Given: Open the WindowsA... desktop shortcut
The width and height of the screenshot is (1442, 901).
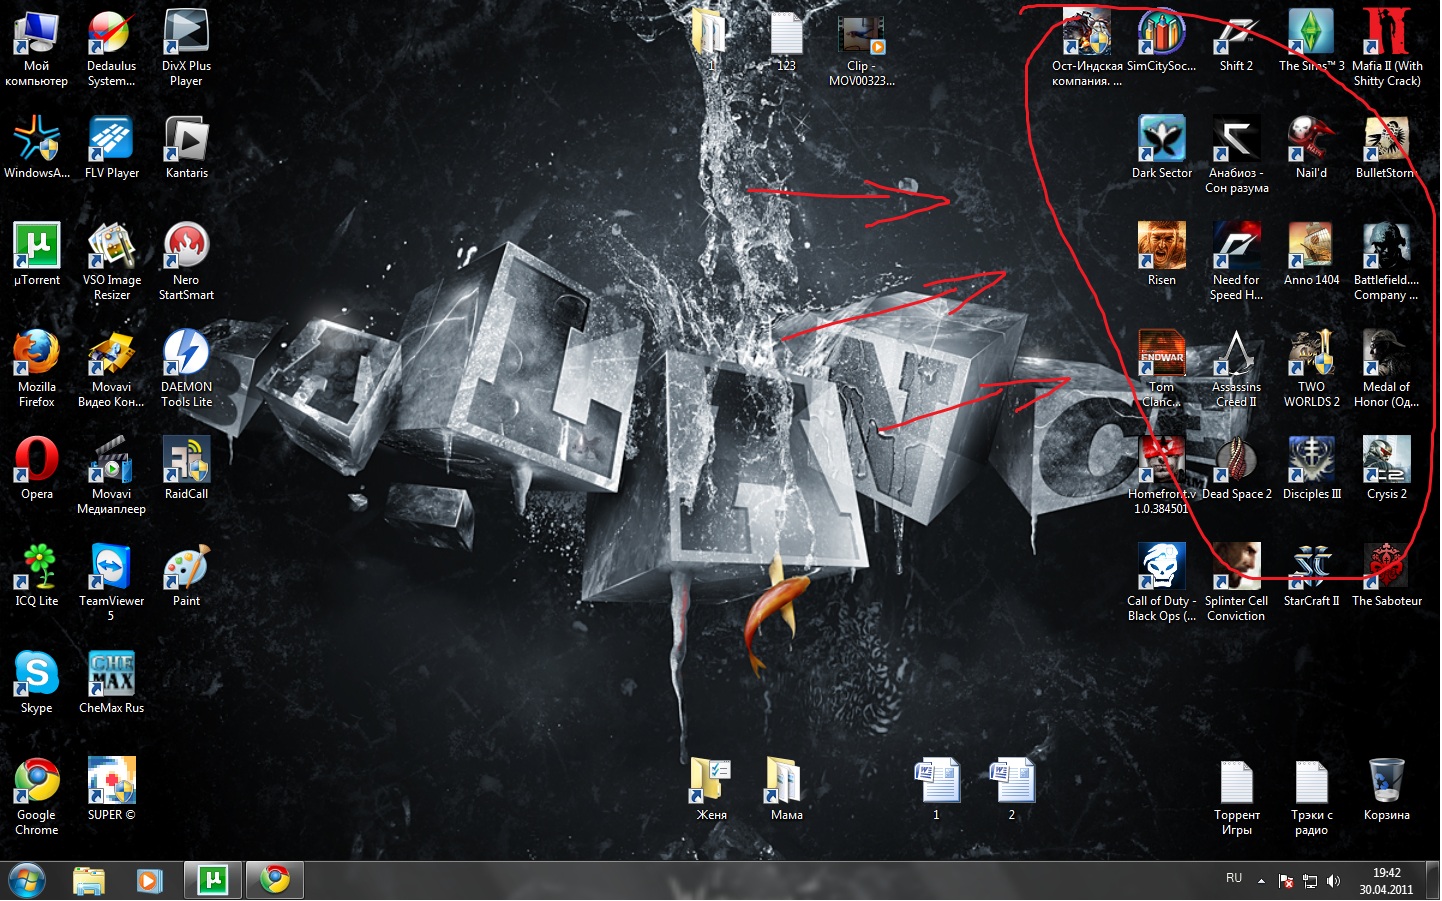Looking at the screenshot, I should tap(37, 148).
